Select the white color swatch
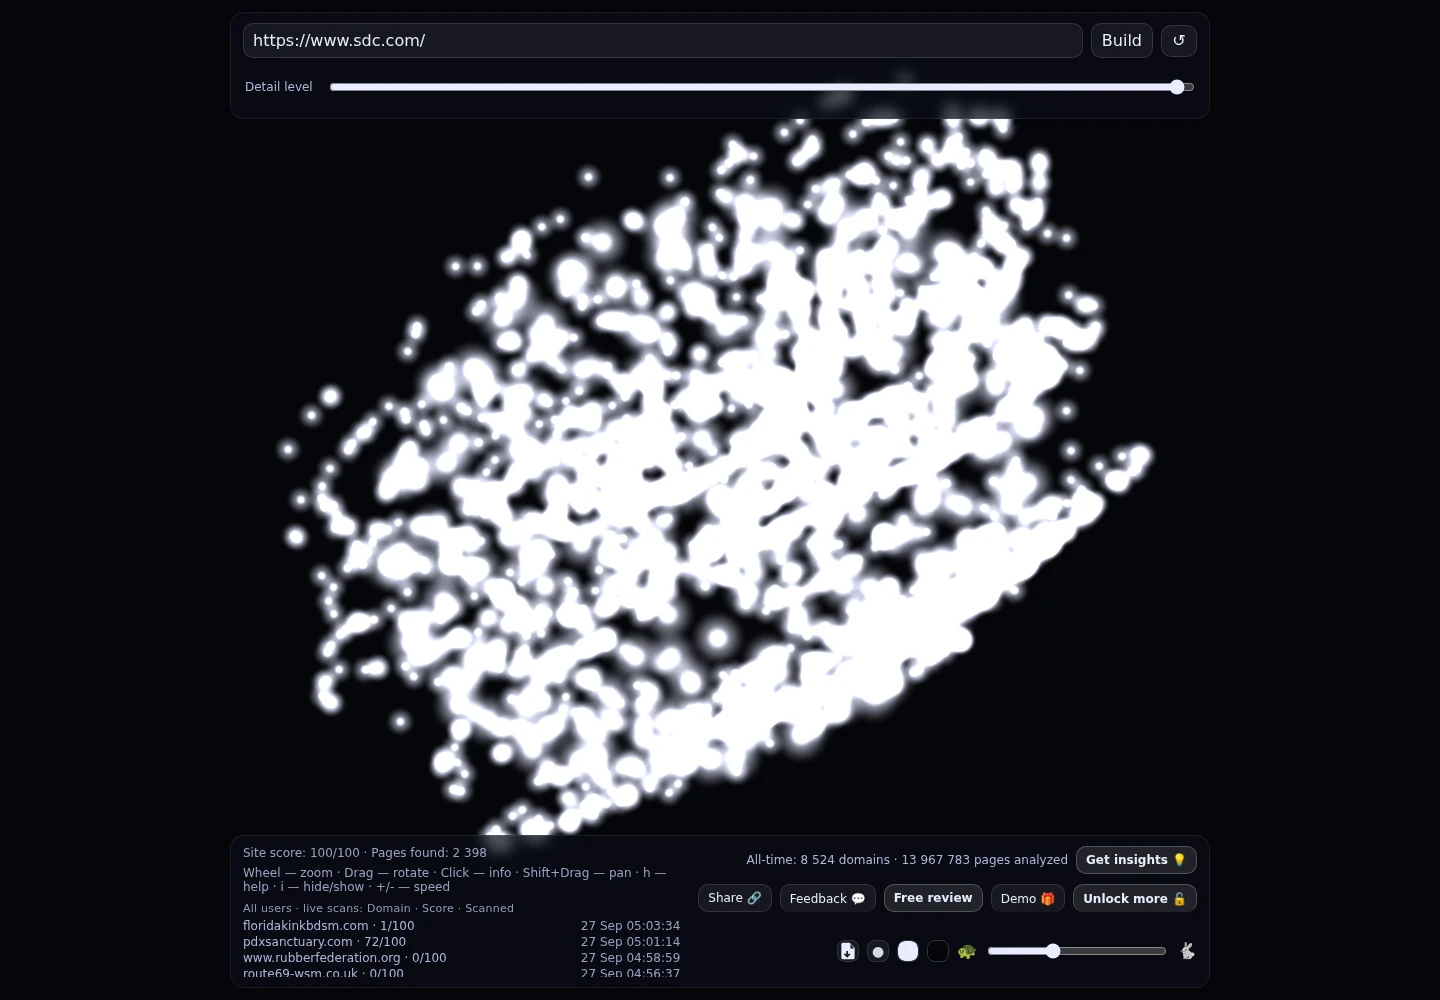1440x1000 pixels. (x=908, y=951)
